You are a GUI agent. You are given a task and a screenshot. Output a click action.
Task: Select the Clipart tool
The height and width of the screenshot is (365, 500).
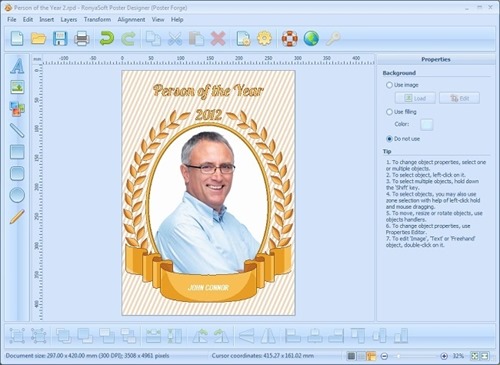coord(17,109)
